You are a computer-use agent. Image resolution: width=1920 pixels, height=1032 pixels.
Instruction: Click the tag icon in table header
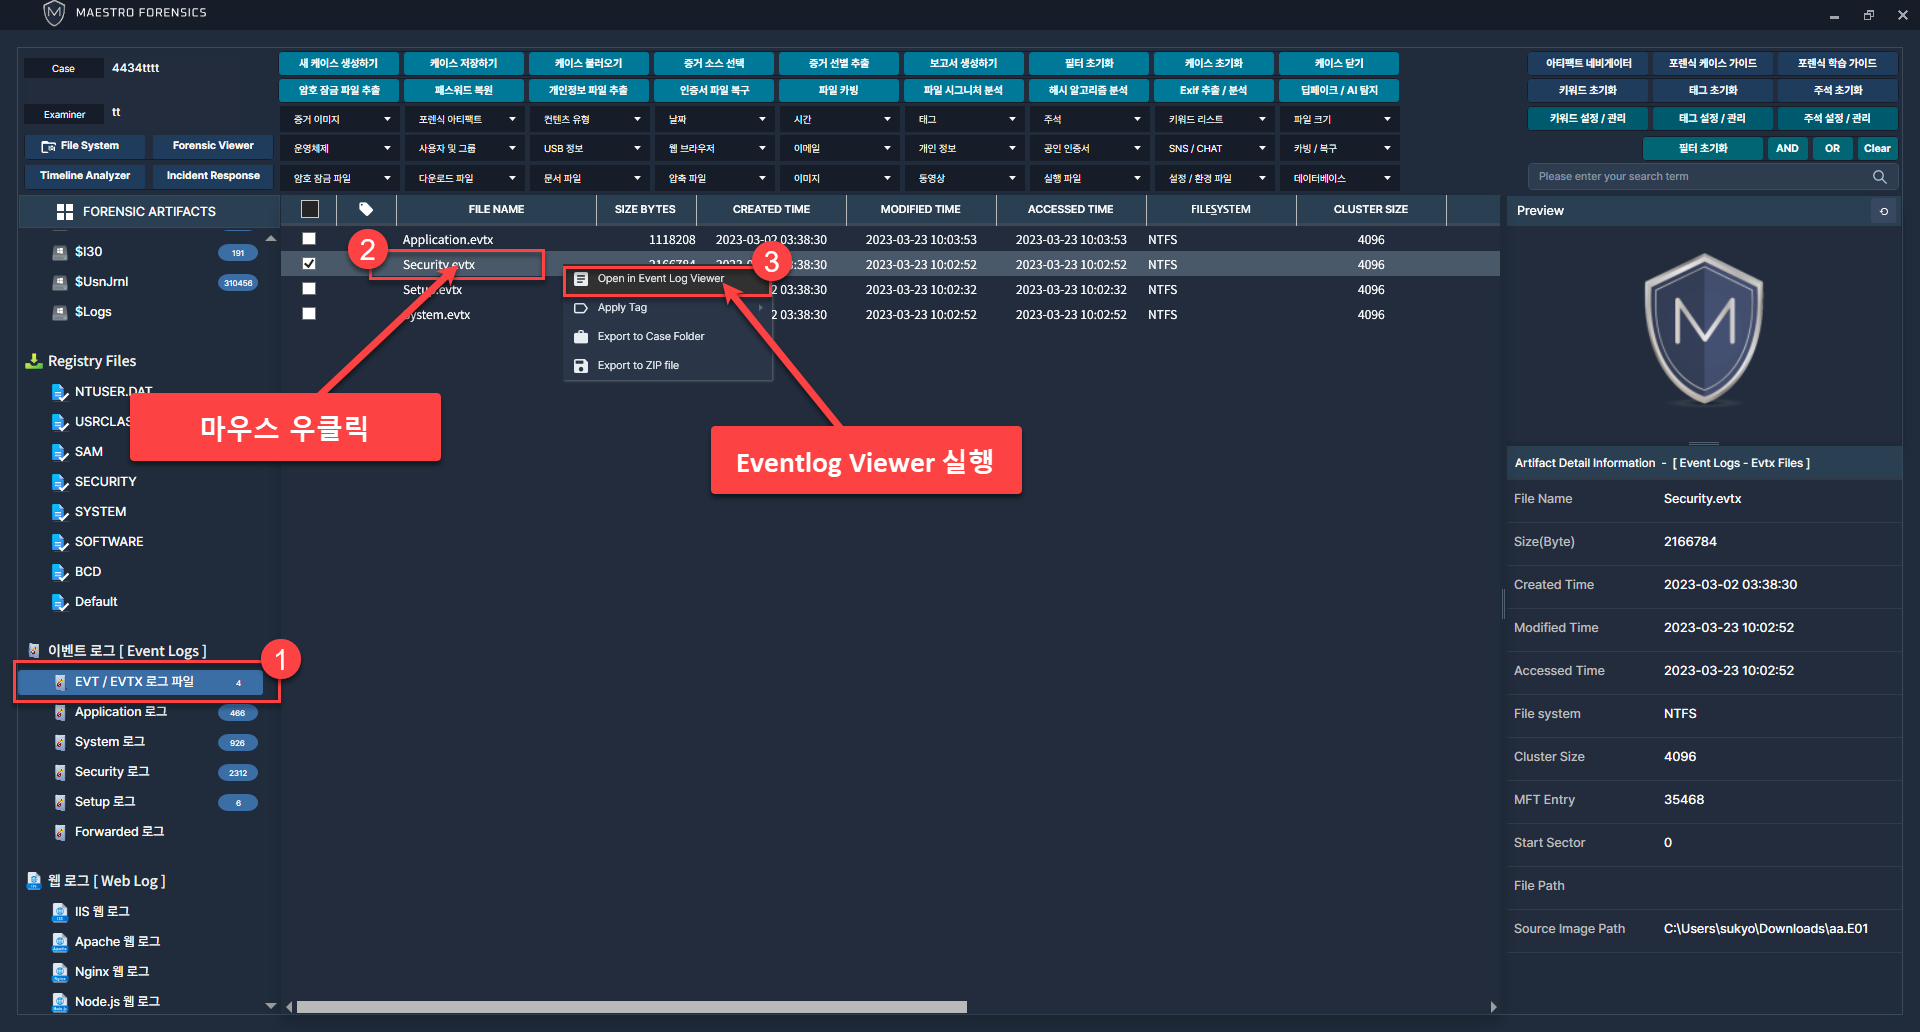point(366,209)
